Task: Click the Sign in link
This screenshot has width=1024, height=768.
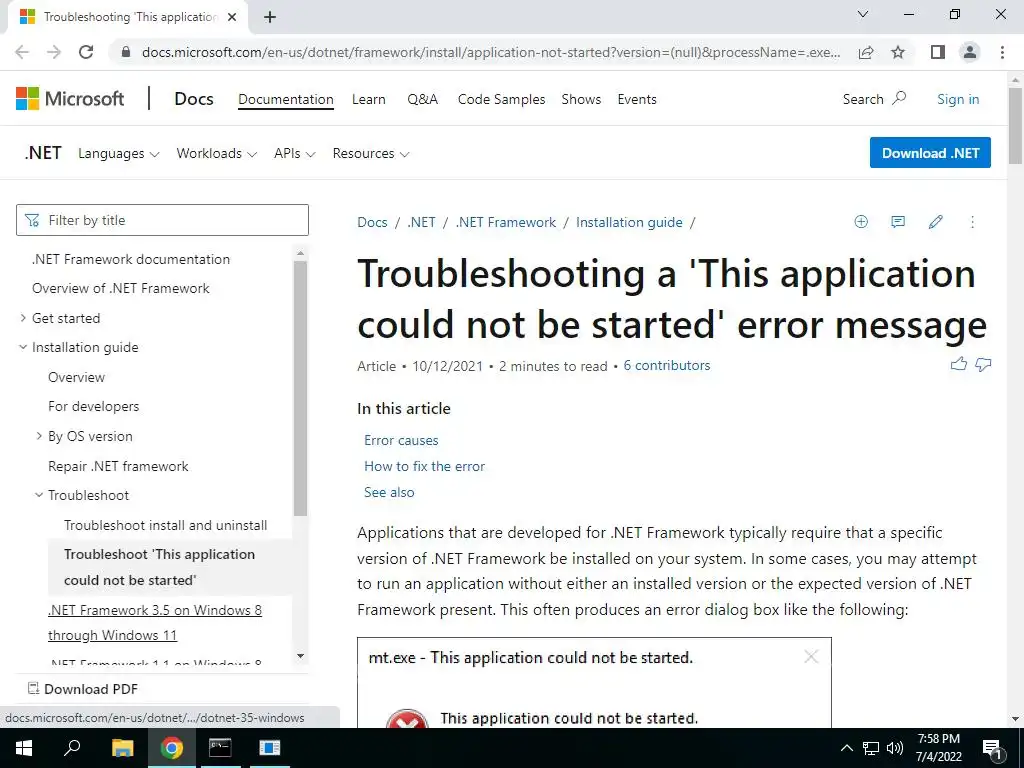Action: (x=958, y=99)
